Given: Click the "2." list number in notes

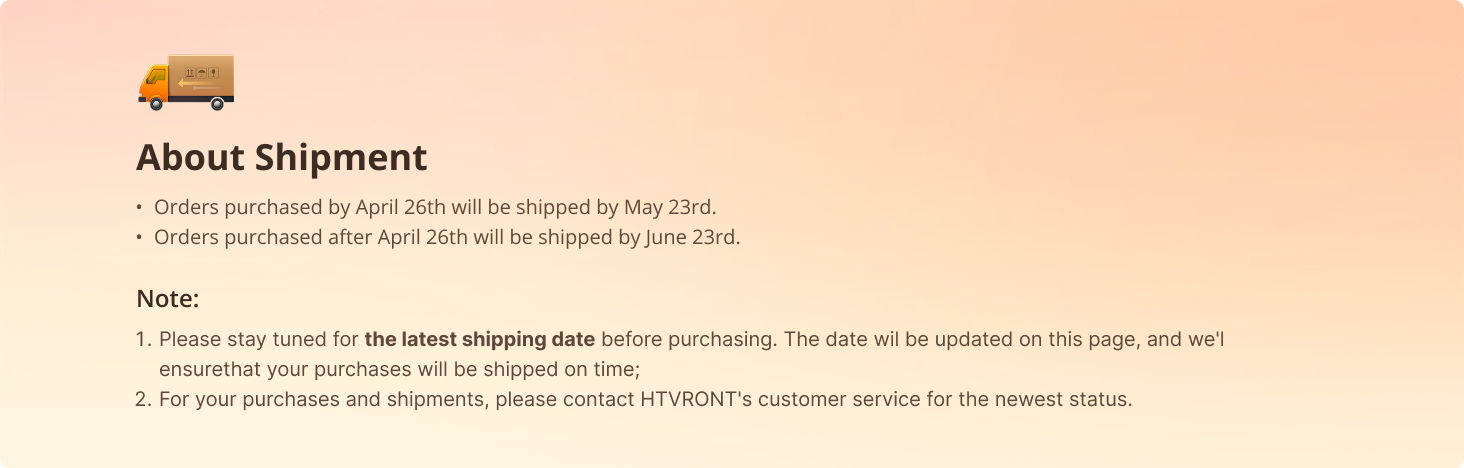Looking at the screenshot, I should [142, 399].
